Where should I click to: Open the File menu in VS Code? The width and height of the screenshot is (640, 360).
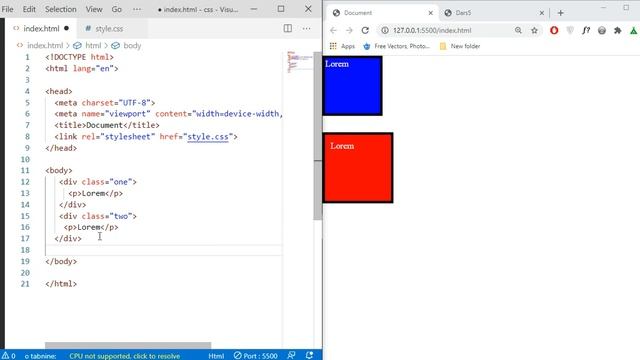(8, 9)
